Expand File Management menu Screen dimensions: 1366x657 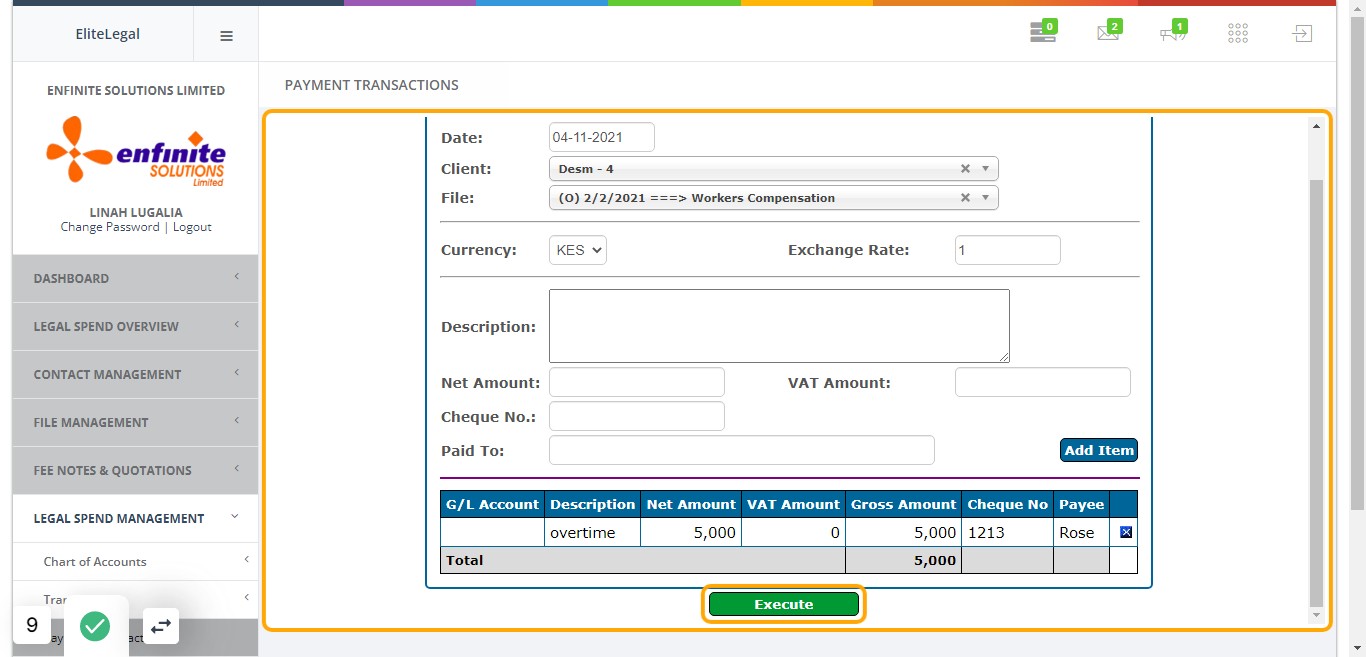click(135, 422)
